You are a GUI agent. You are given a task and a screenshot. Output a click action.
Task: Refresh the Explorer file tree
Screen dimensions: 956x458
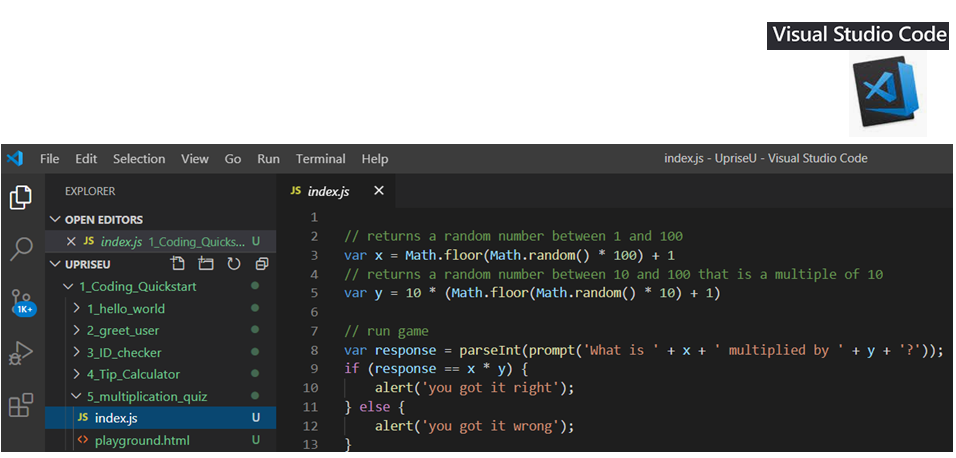[234, 264]
